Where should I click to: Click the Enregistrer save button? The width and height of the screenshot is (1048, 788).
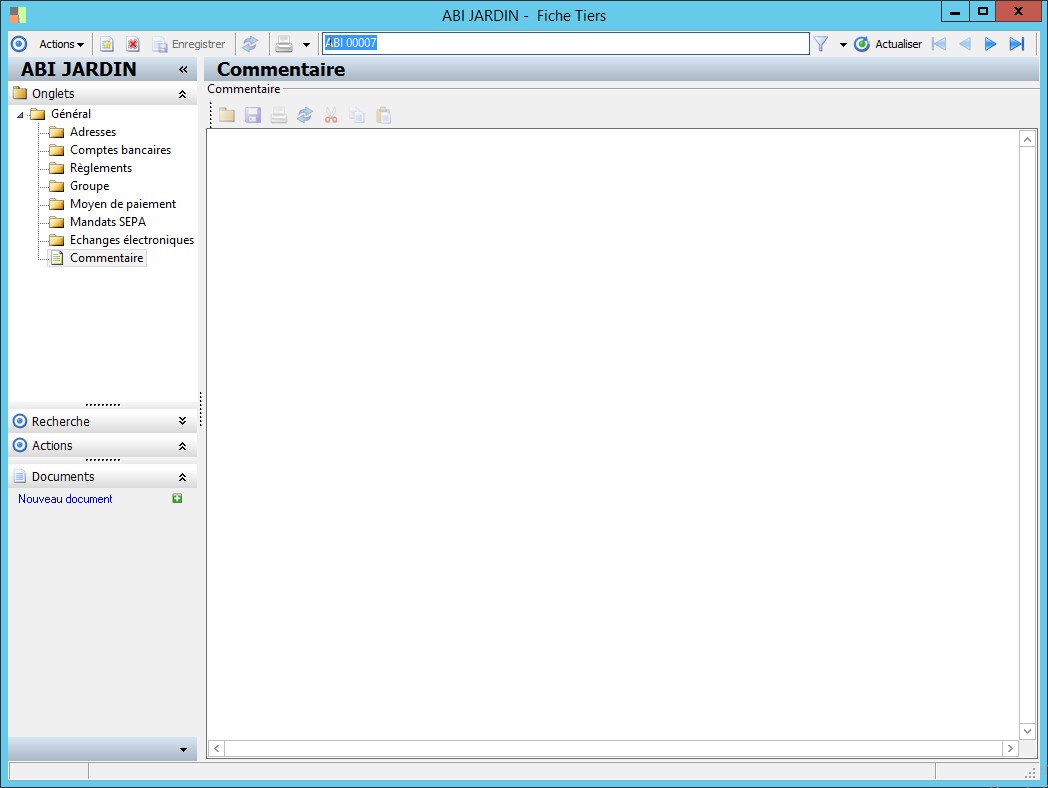tap(188, 44)
